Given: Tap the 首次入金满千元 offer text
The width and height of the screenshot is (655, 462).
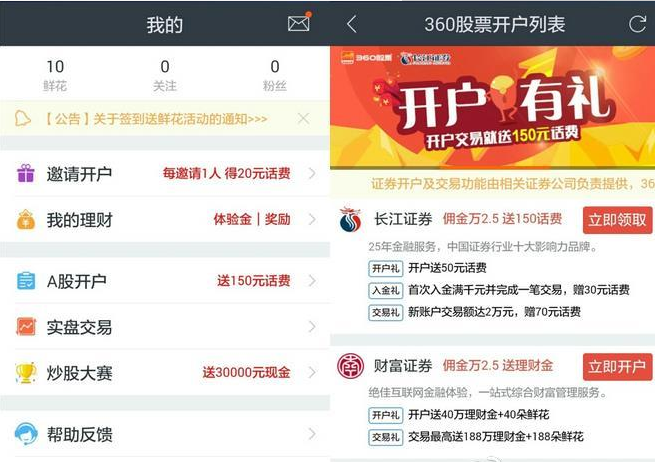Looking at the screenshot, I should (519, 290).
